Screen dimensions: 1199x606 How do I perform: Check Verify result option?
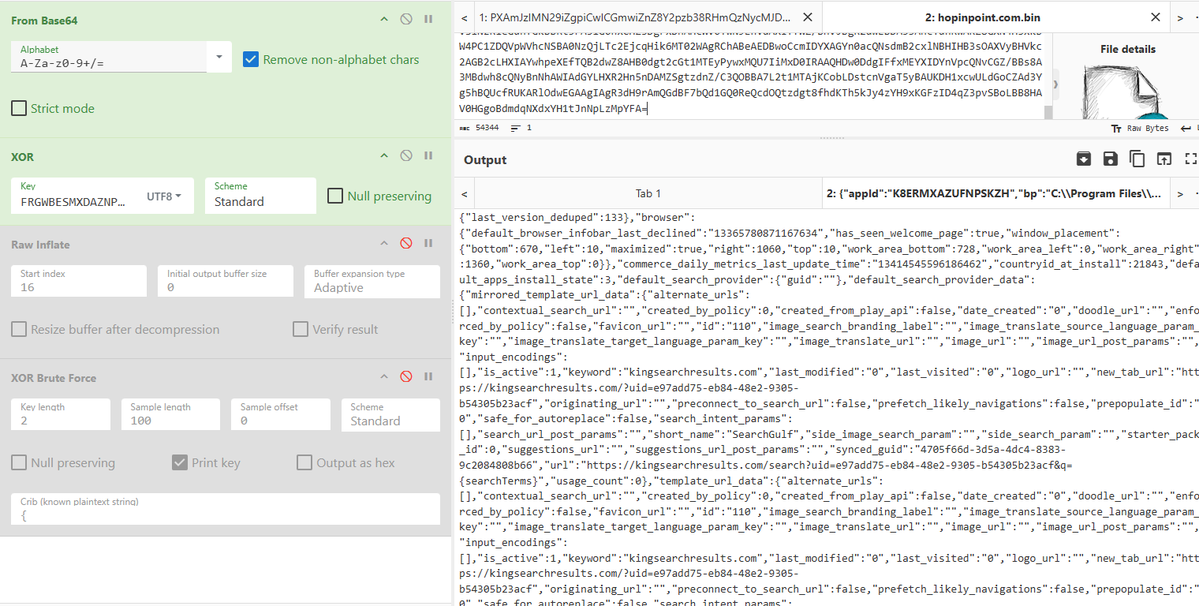(301, 329)
